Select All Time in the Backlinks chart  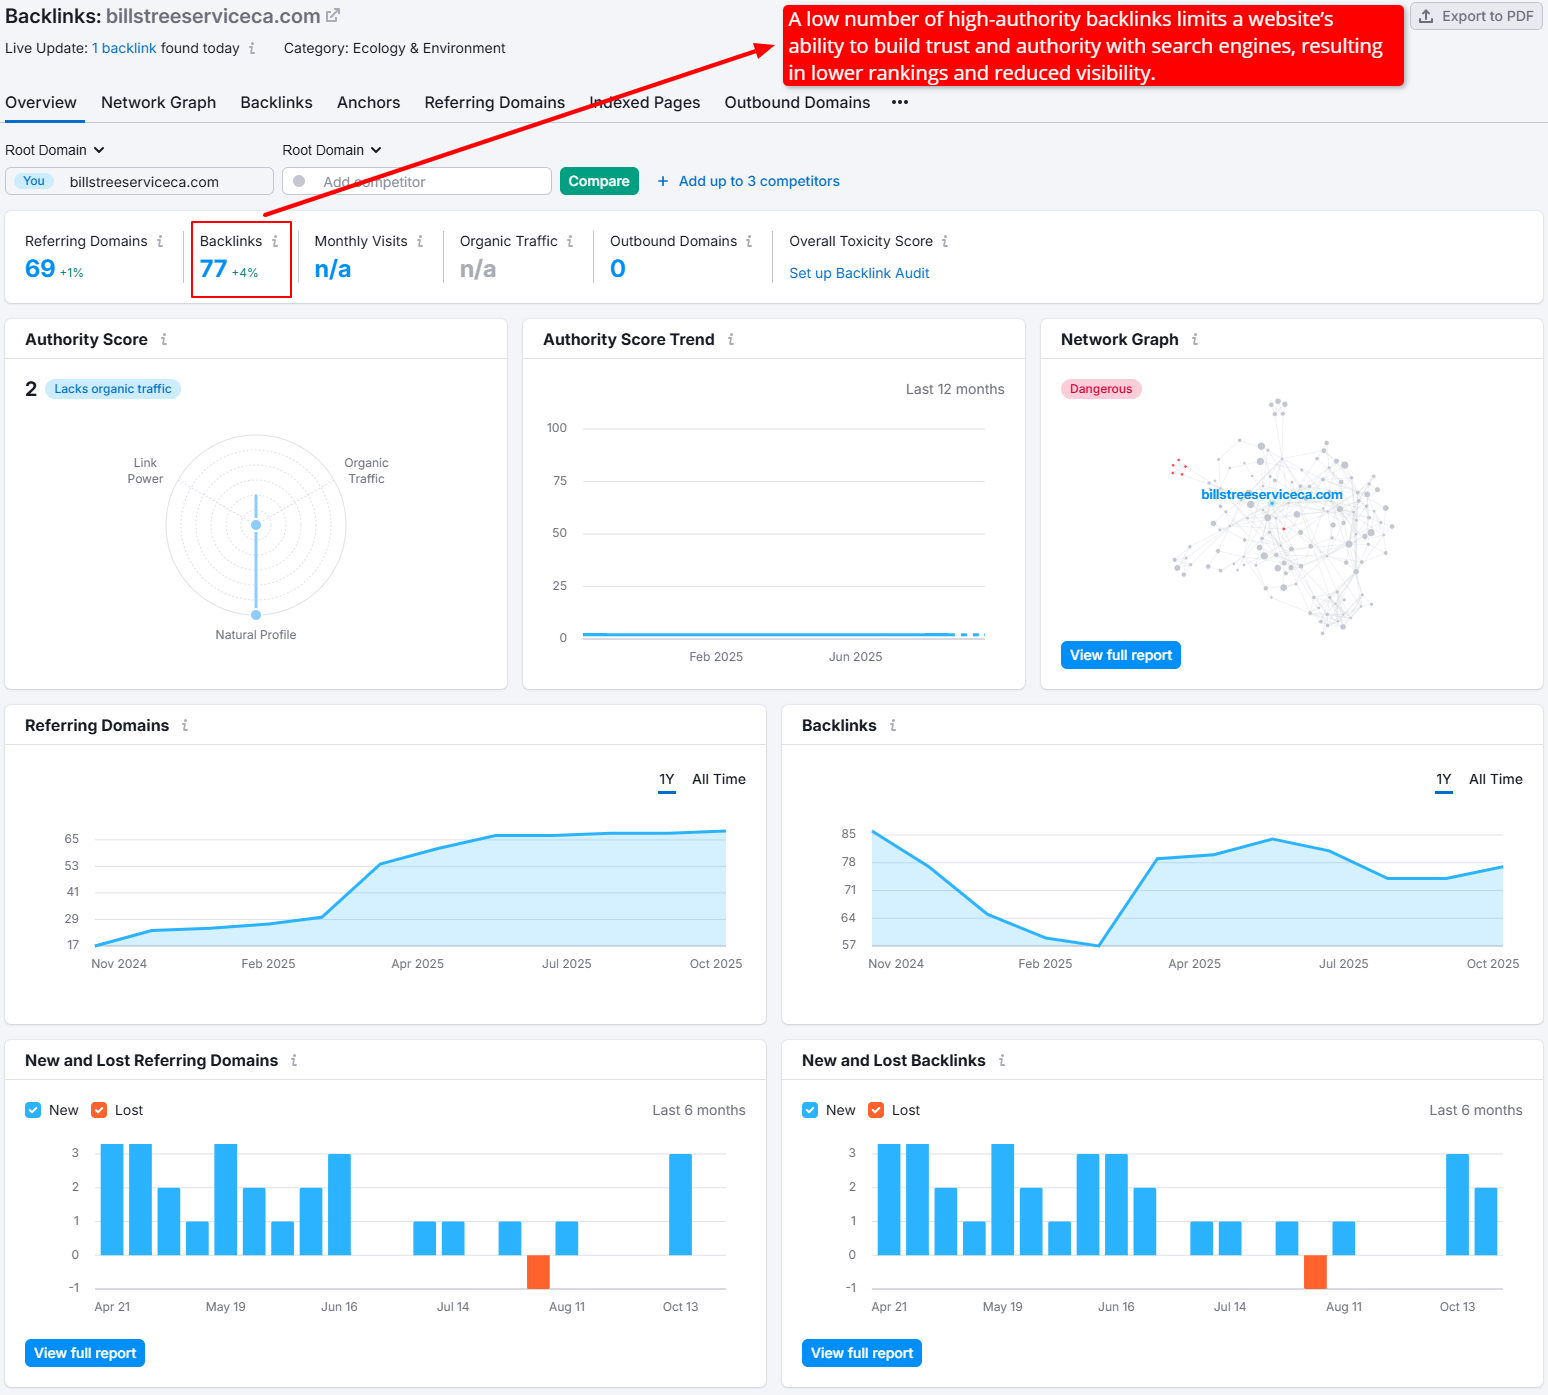pos(1495,780)
